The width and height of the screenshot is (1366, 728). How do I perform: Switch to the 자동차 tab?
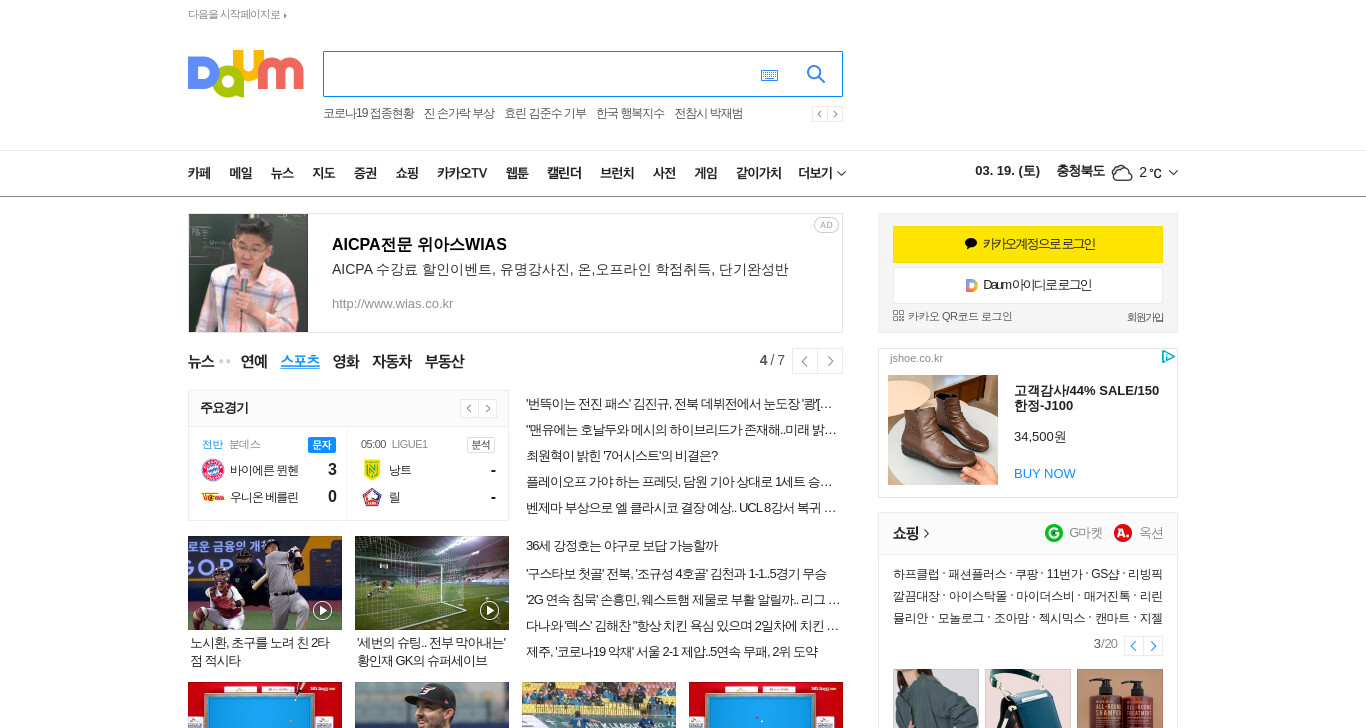click(x=392, y=361)
